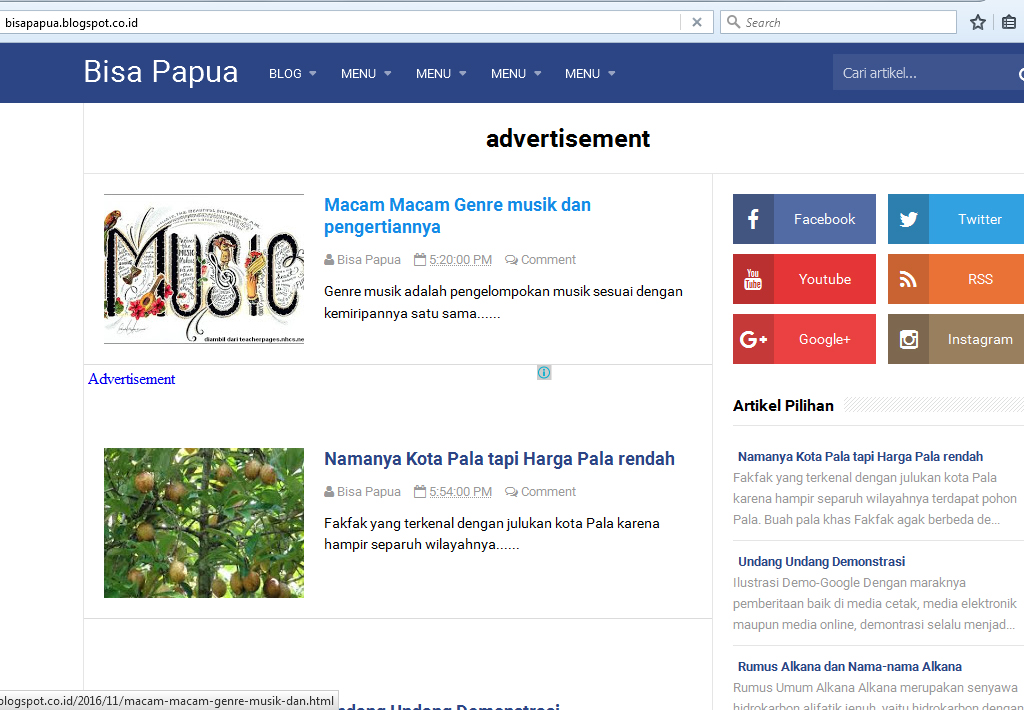Screen dimensions: 1024x710
Task: Click the MUSIC artwork thumbnail
Action: pos(204,269)
